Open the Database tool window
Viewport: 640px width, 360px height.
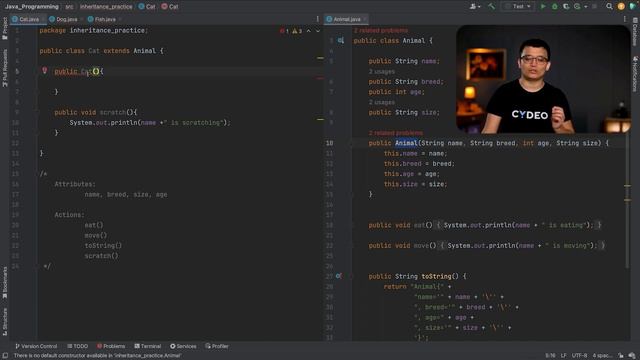click(635, 32)
